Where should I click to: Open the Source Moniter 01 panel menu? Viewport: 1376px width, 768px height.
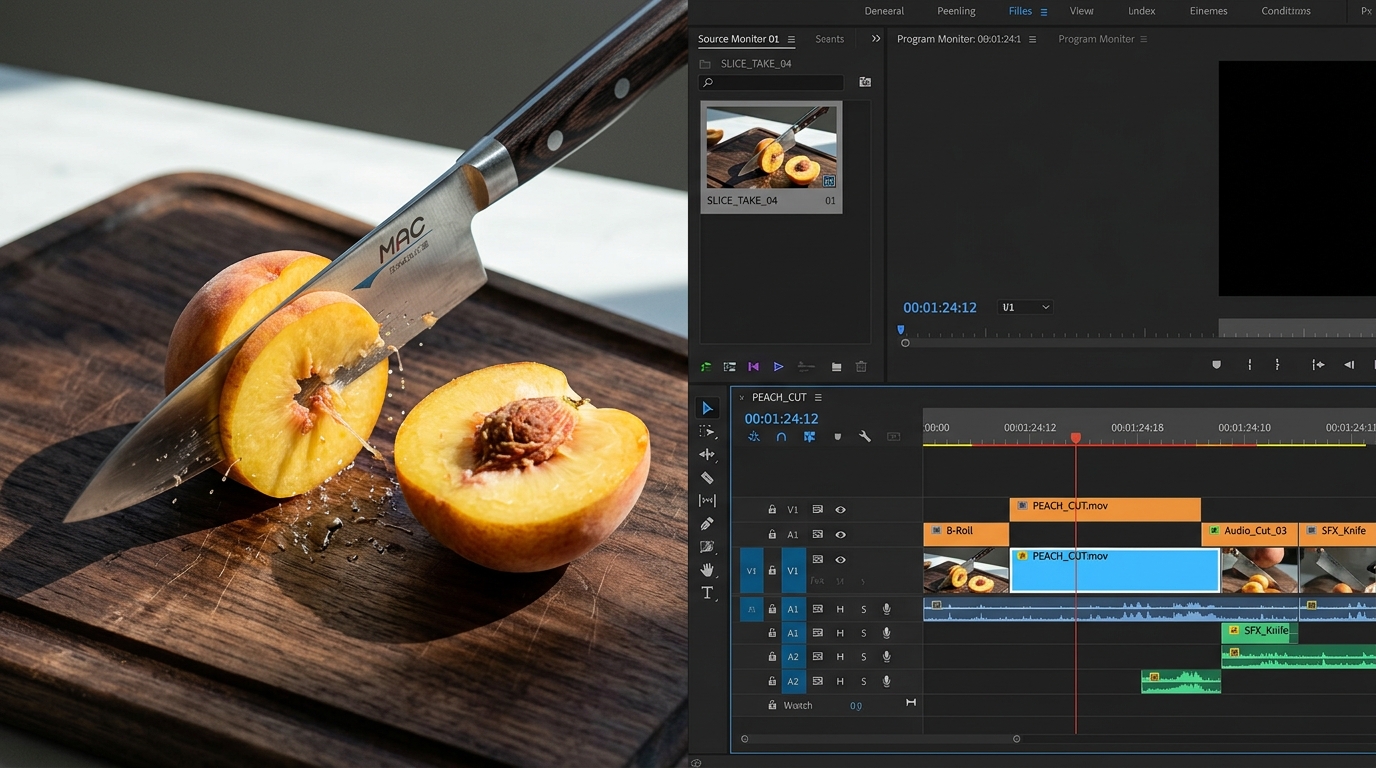point(791,40)
